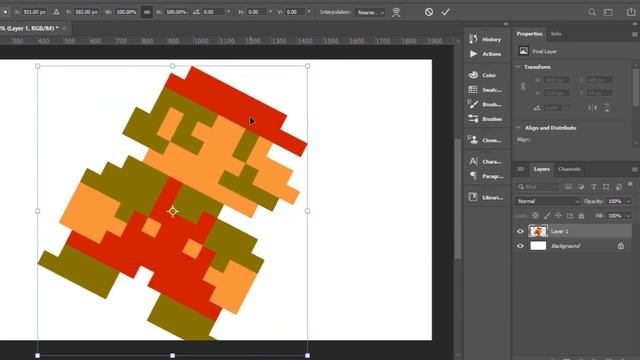Screen dimensions: 640x360
Task: Open the Paragraph panel
Action: pos(485,176)
